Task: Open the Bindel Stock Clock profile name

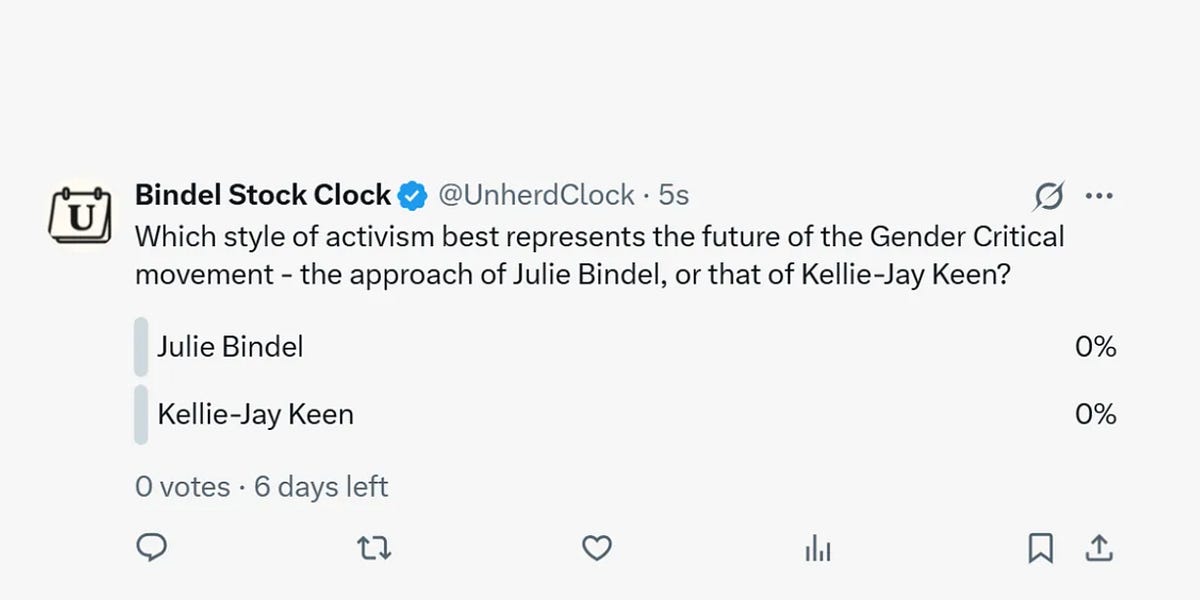Action: (x=262, y=195)
